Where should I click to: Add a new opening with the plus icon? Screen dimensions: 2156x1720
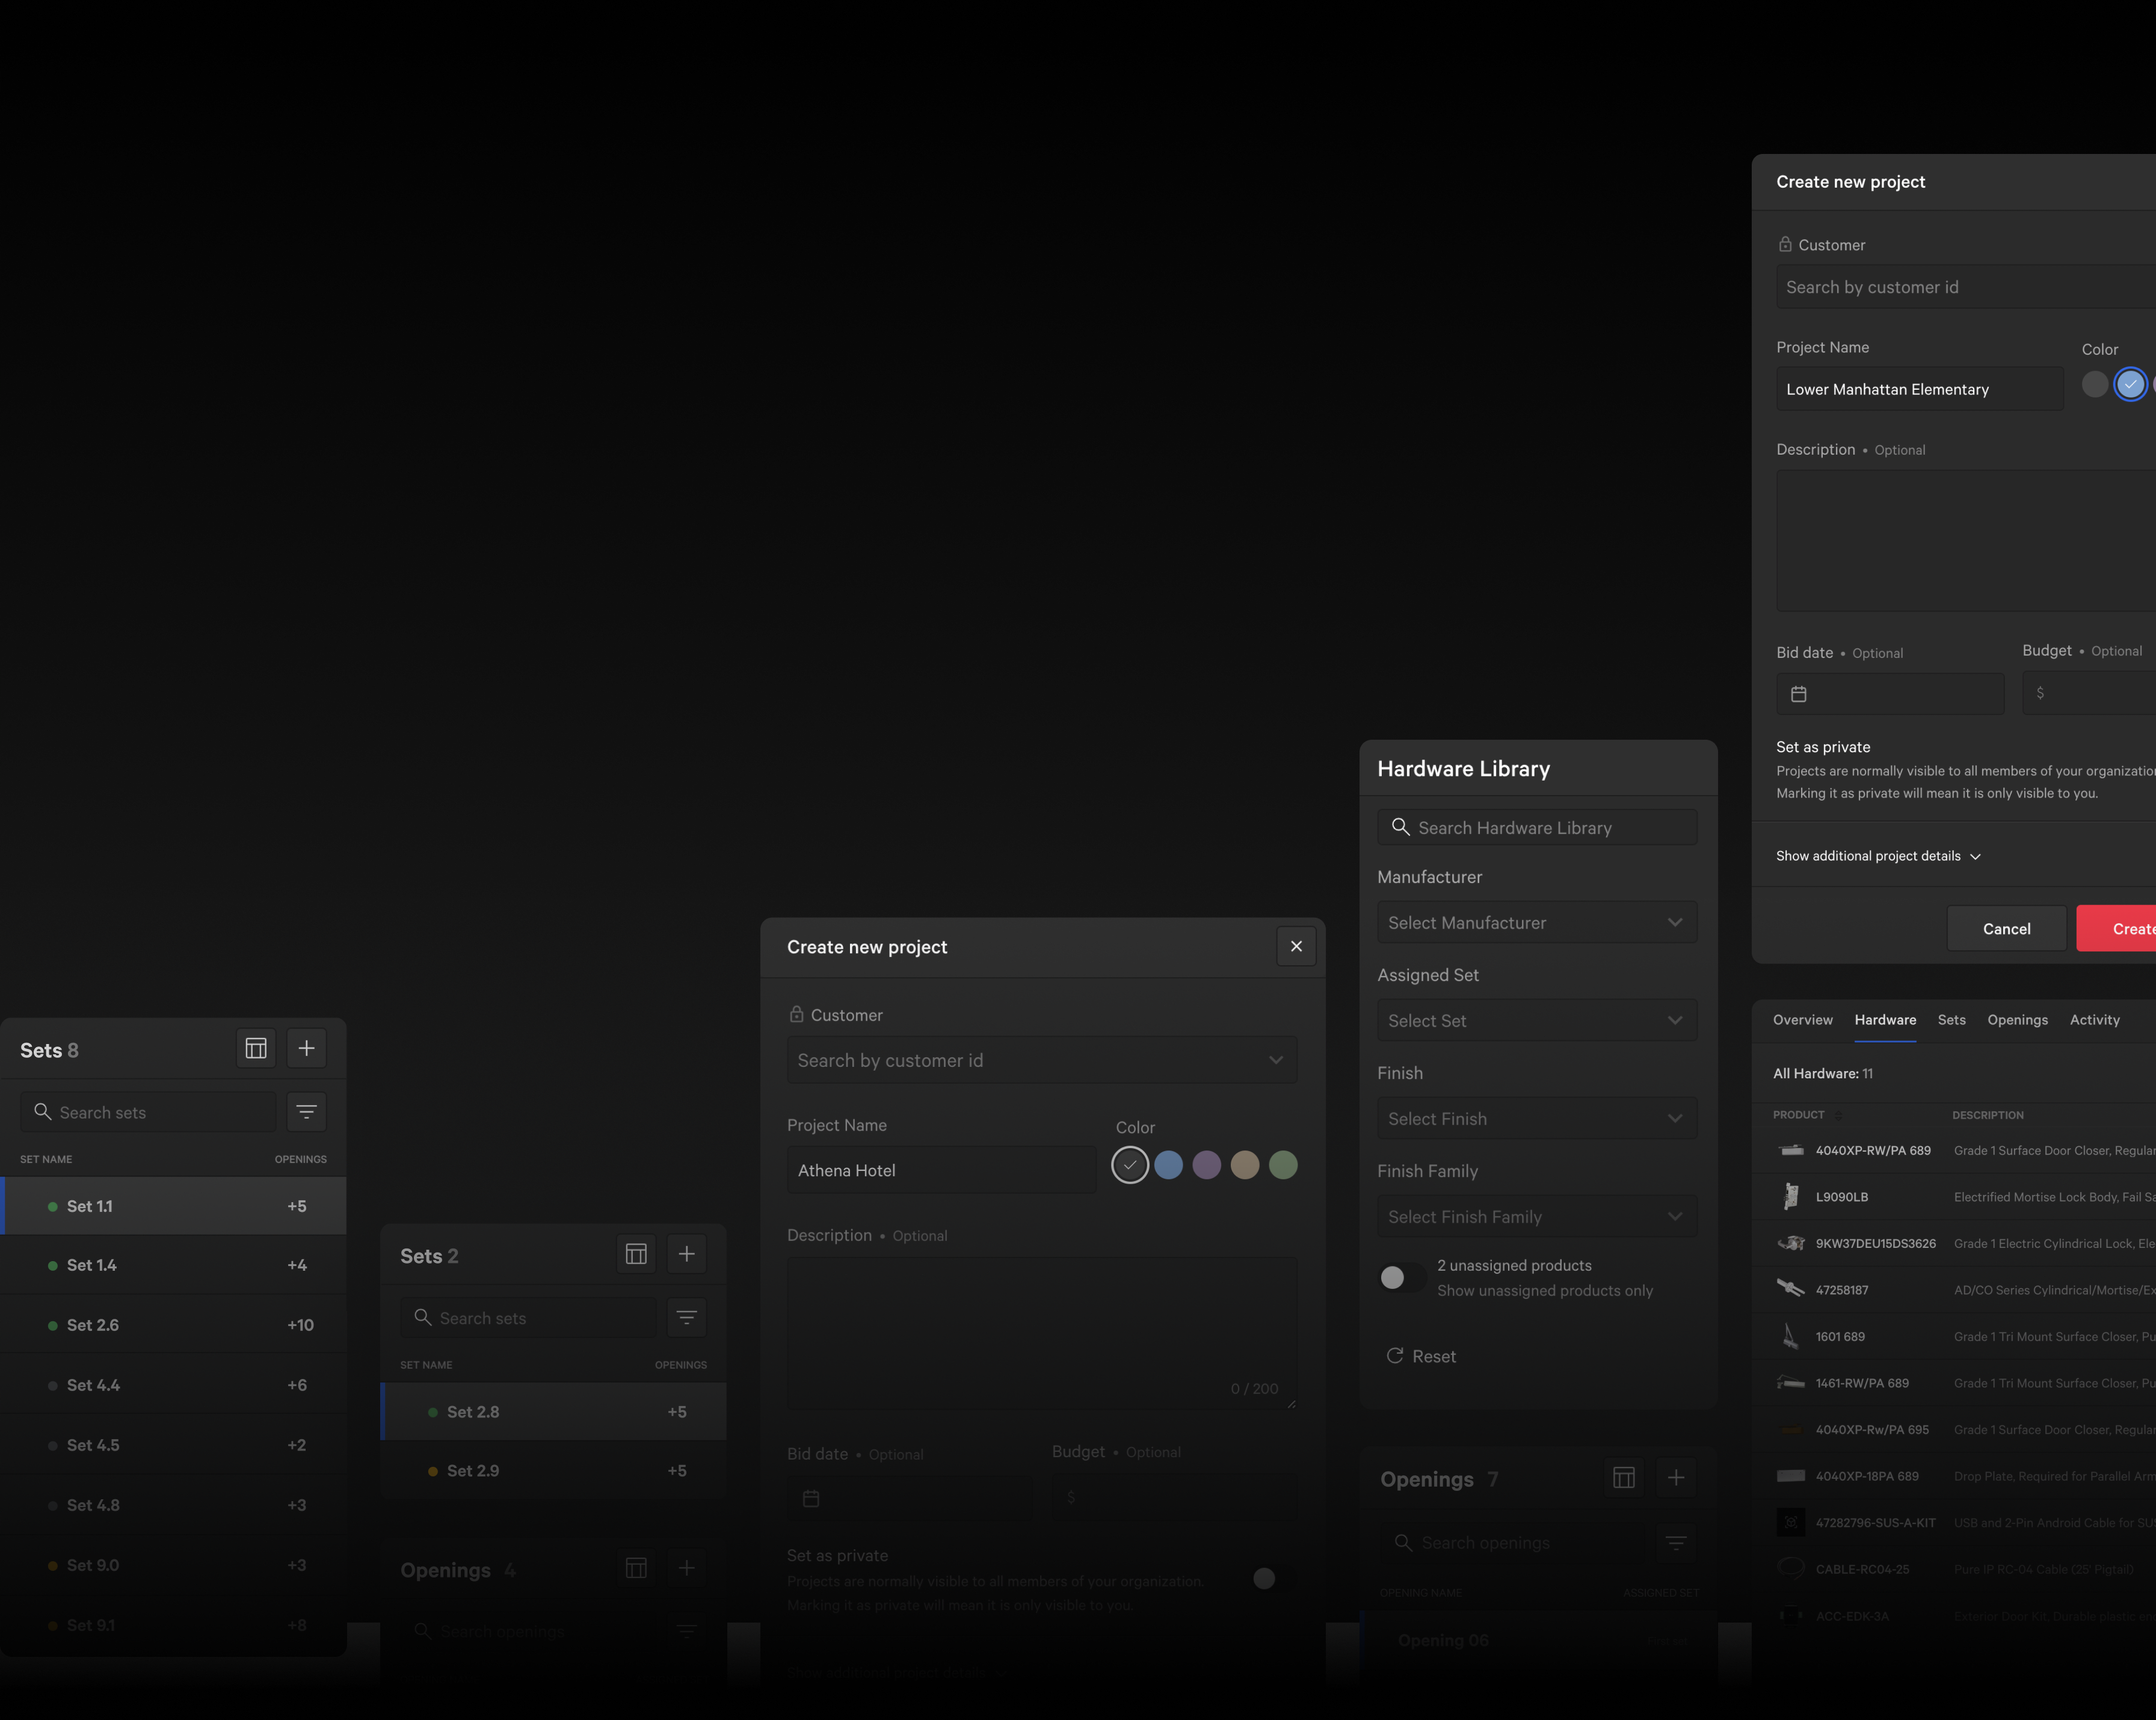pyautogui.click(x=1676, y=1477)
